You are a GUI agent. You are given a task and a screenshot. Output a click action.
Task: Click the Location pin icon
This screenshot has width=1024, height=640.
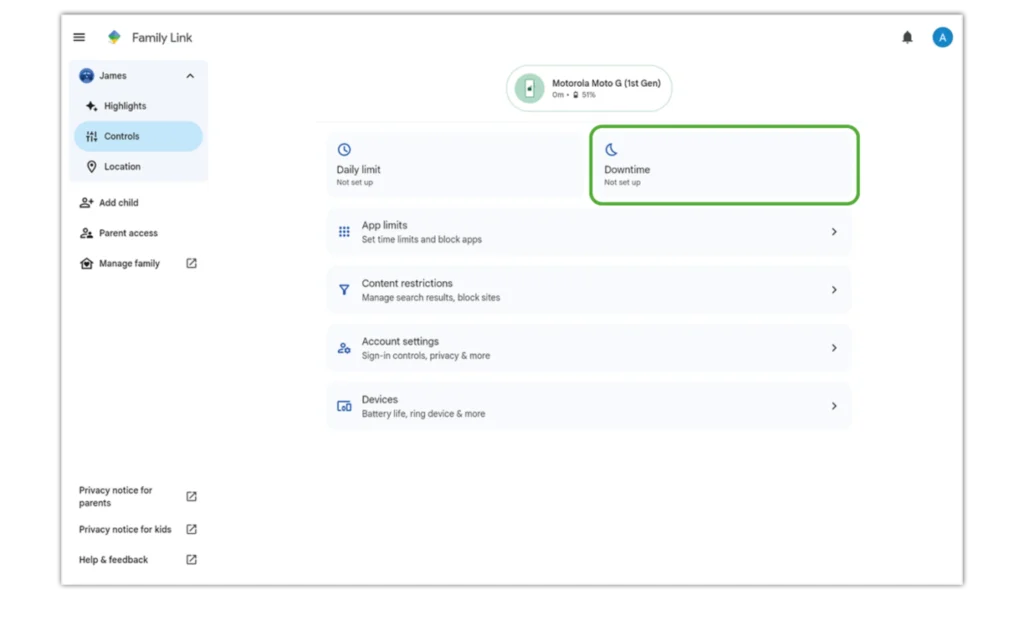[x=91, y=167]
